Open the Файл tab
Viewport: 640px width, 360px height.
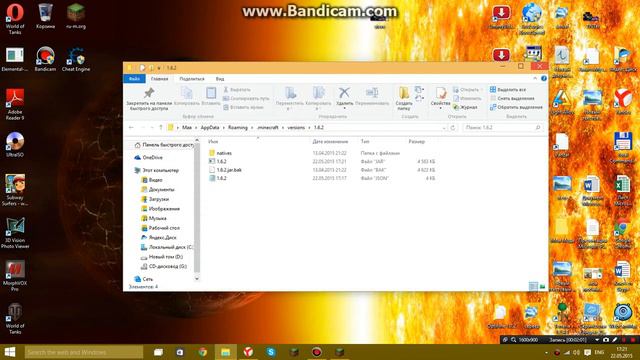click(x=134, y=79)
